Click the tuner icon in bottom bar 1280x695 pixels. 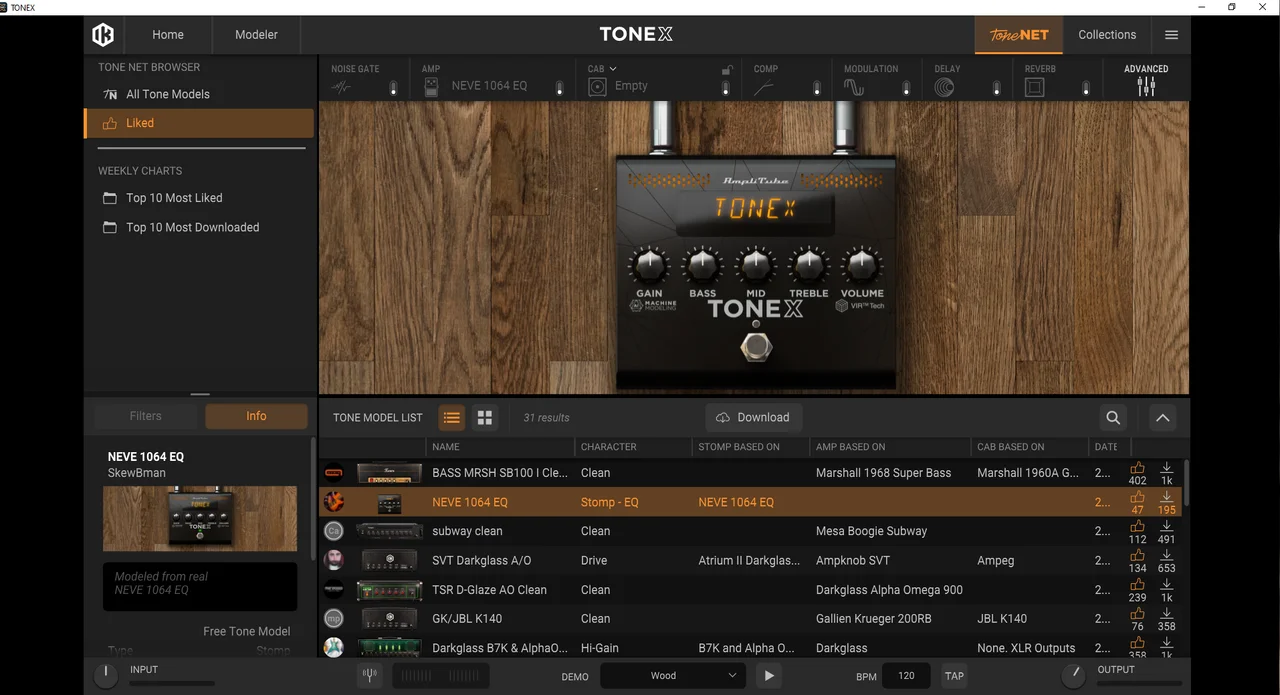(x=370, y=675)
